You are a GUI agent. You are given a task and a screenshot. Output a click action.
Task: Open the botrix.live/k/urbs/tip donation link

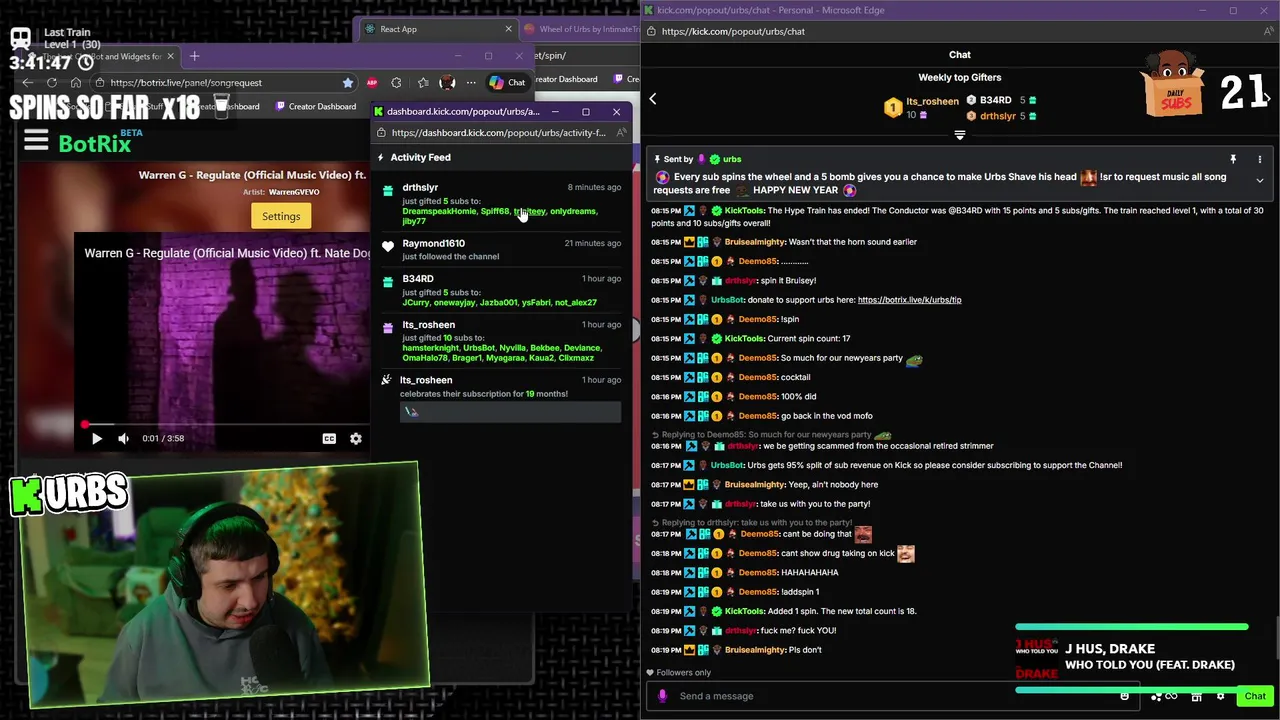coord(909,300)
